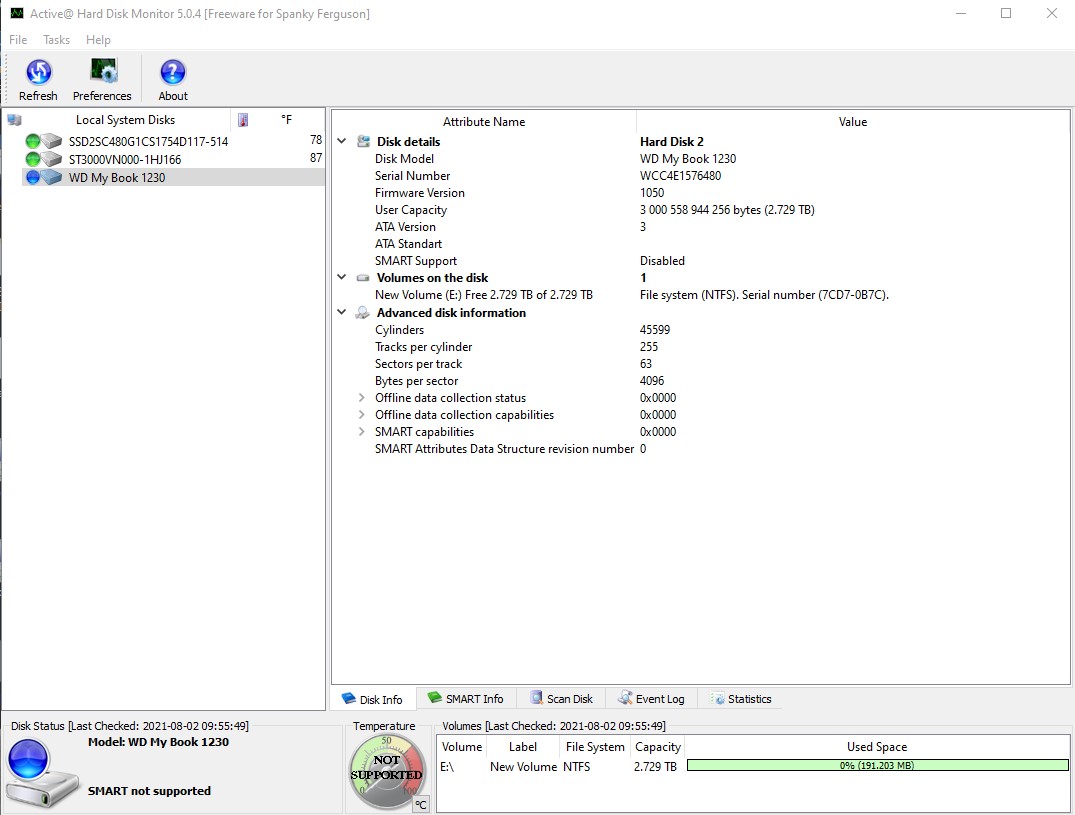
Task: Switch to the SMART Info tab
Action: [465, 699]
